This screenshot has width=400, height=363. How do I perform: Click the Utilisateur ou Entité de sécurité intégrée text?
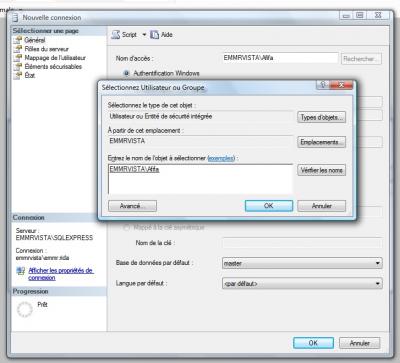[x=161, y=116]
